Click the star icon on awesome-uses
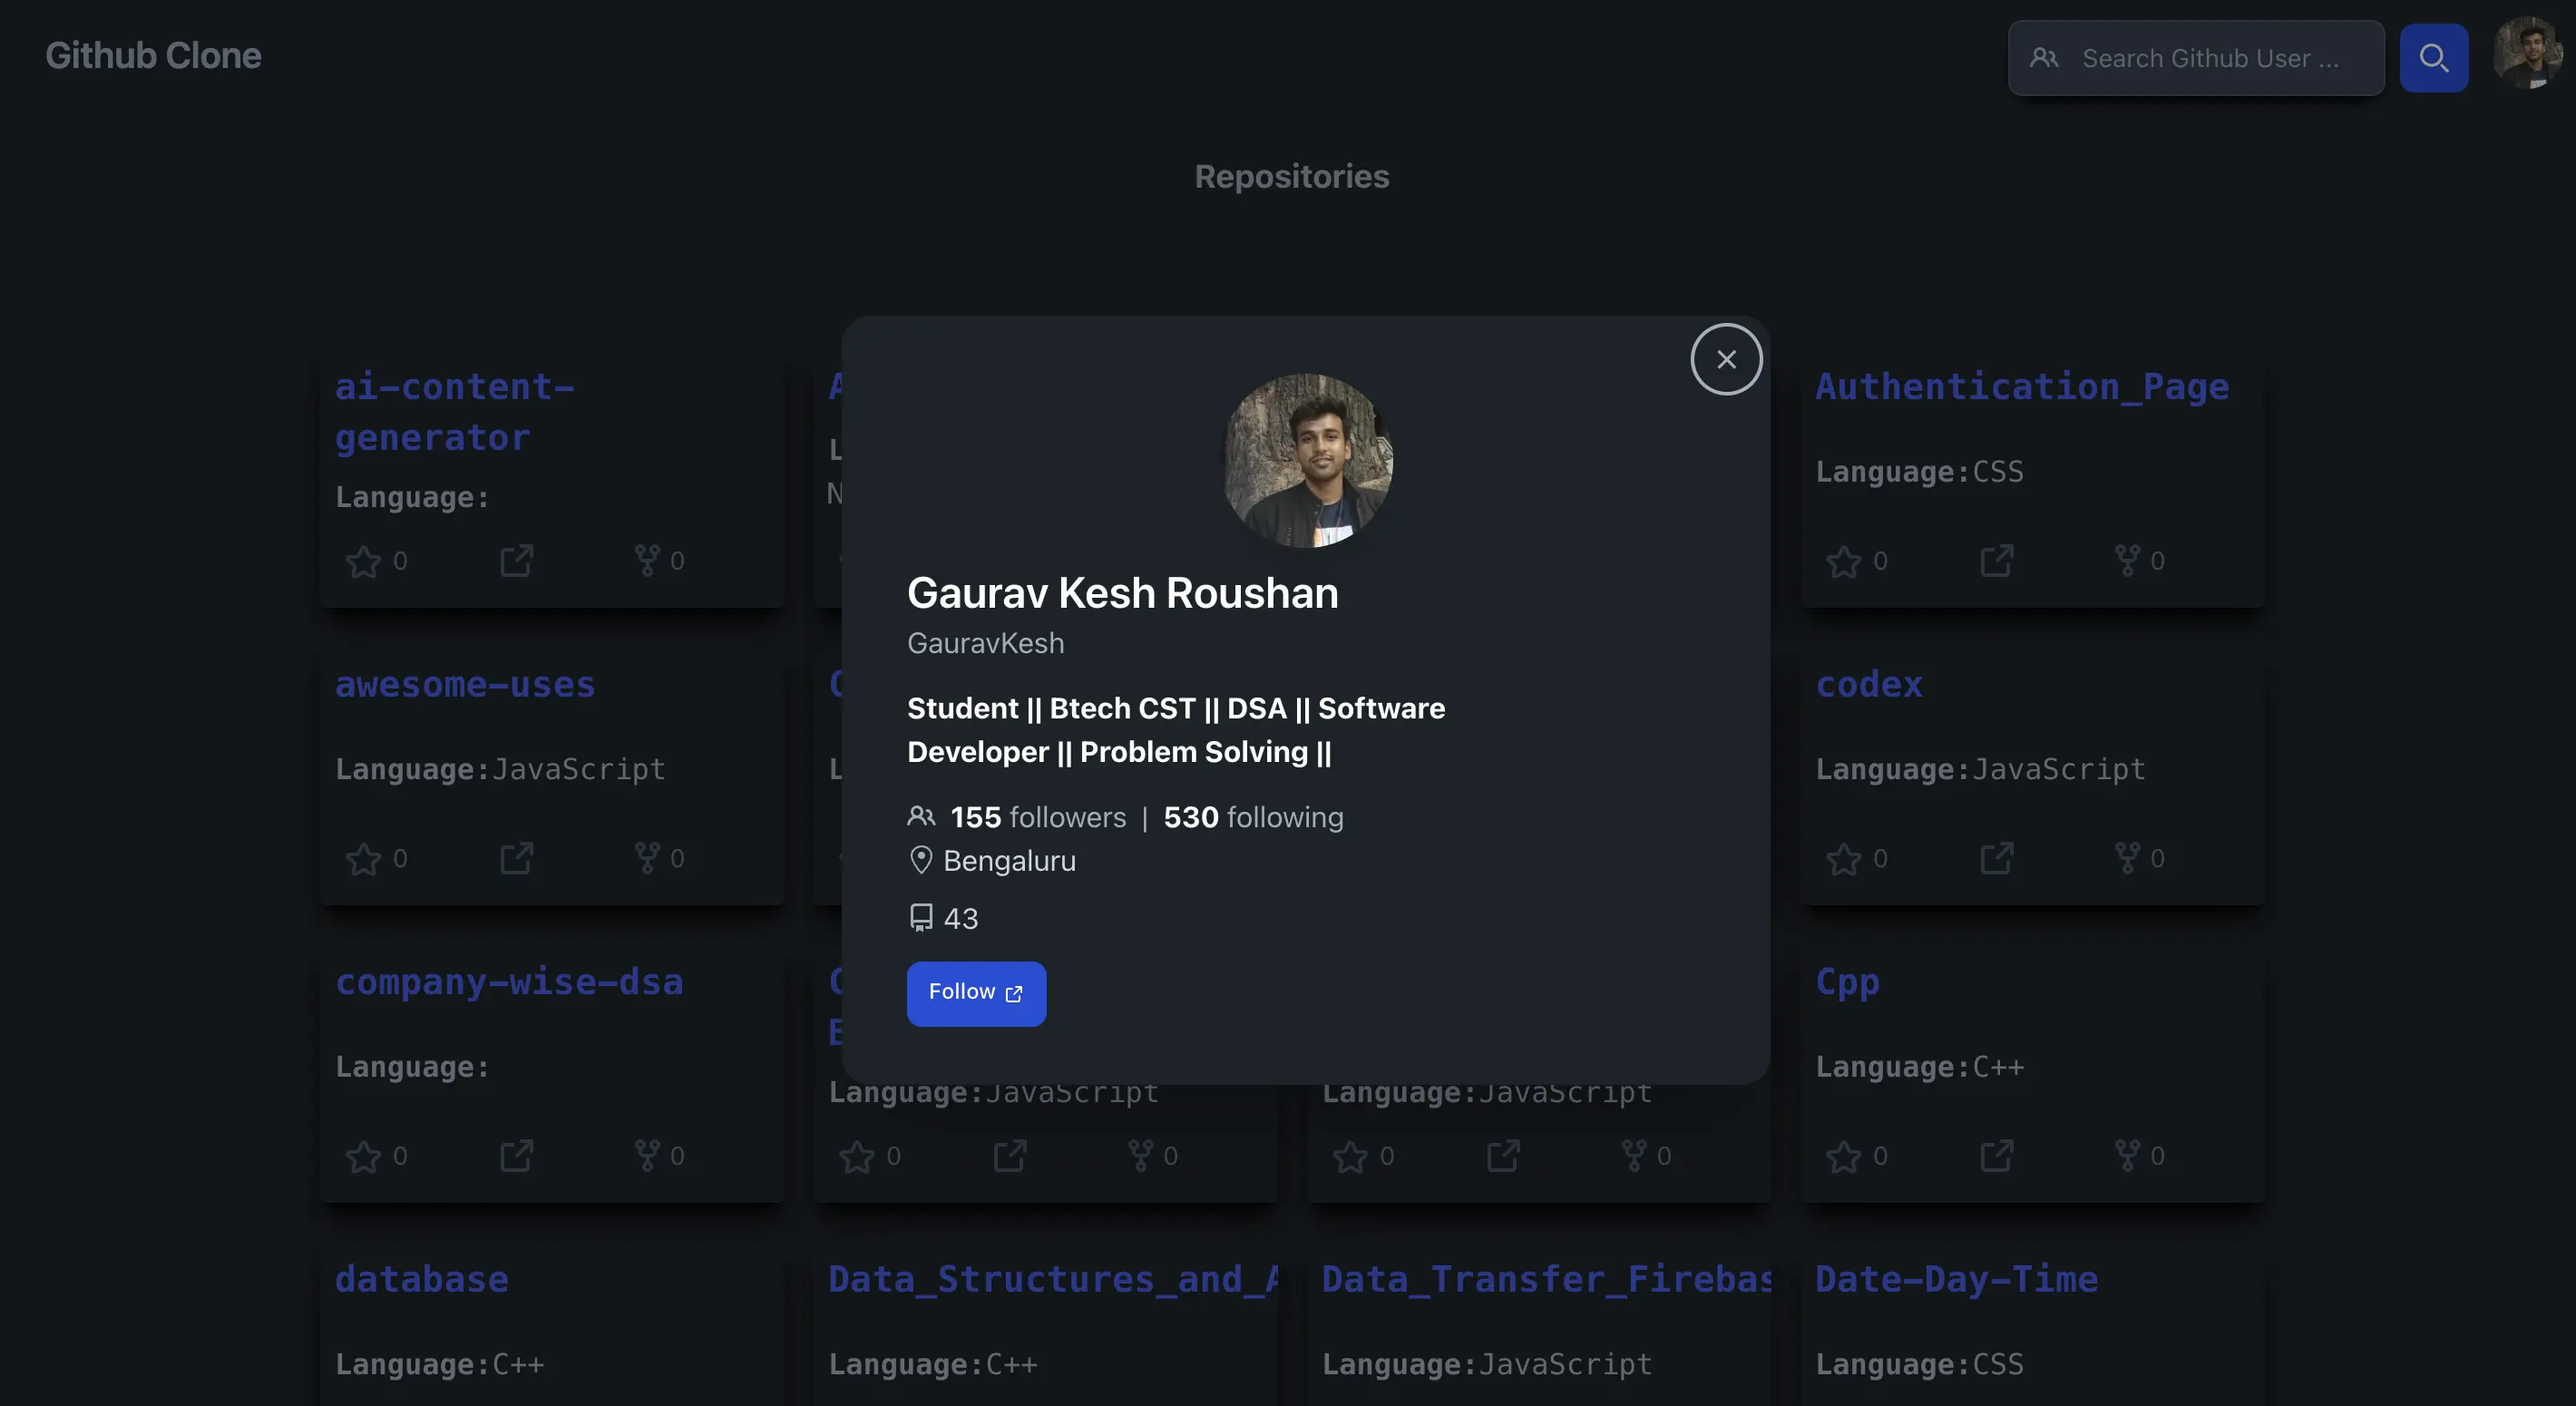Screen dimensions: 2576x1406 (363, 859)
